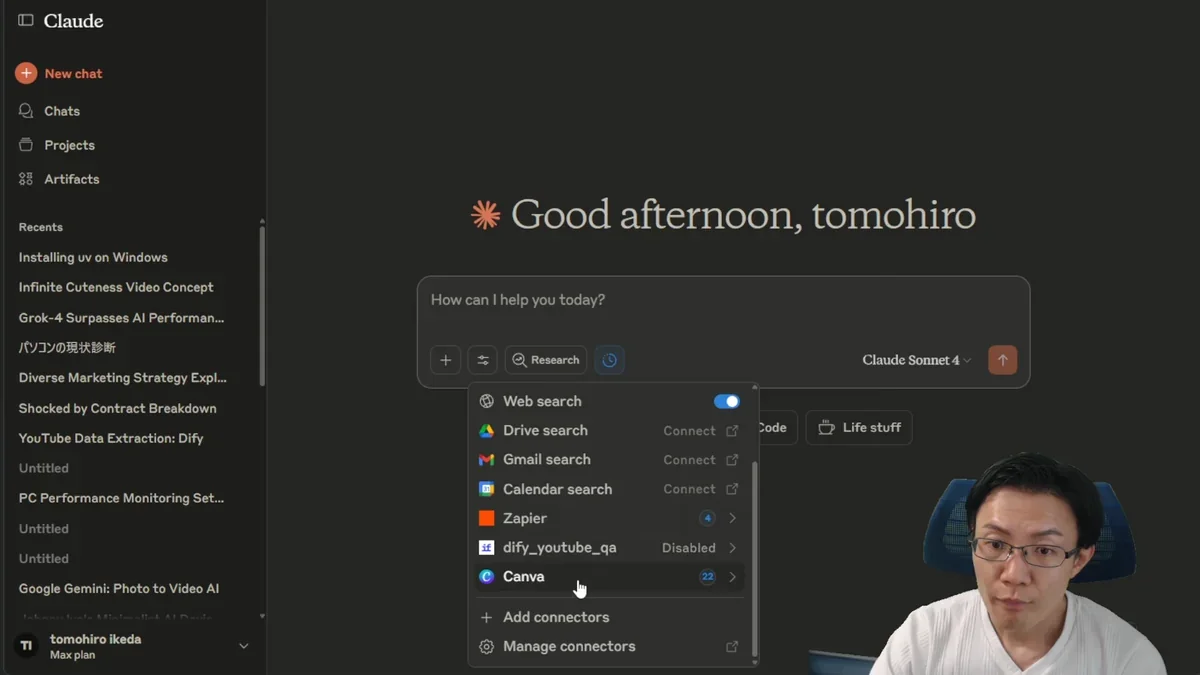Screen dimensions: 1200x675
Task: Open recent chat Diverse Marketing Strategy
Action: click(x=122, y=378)
